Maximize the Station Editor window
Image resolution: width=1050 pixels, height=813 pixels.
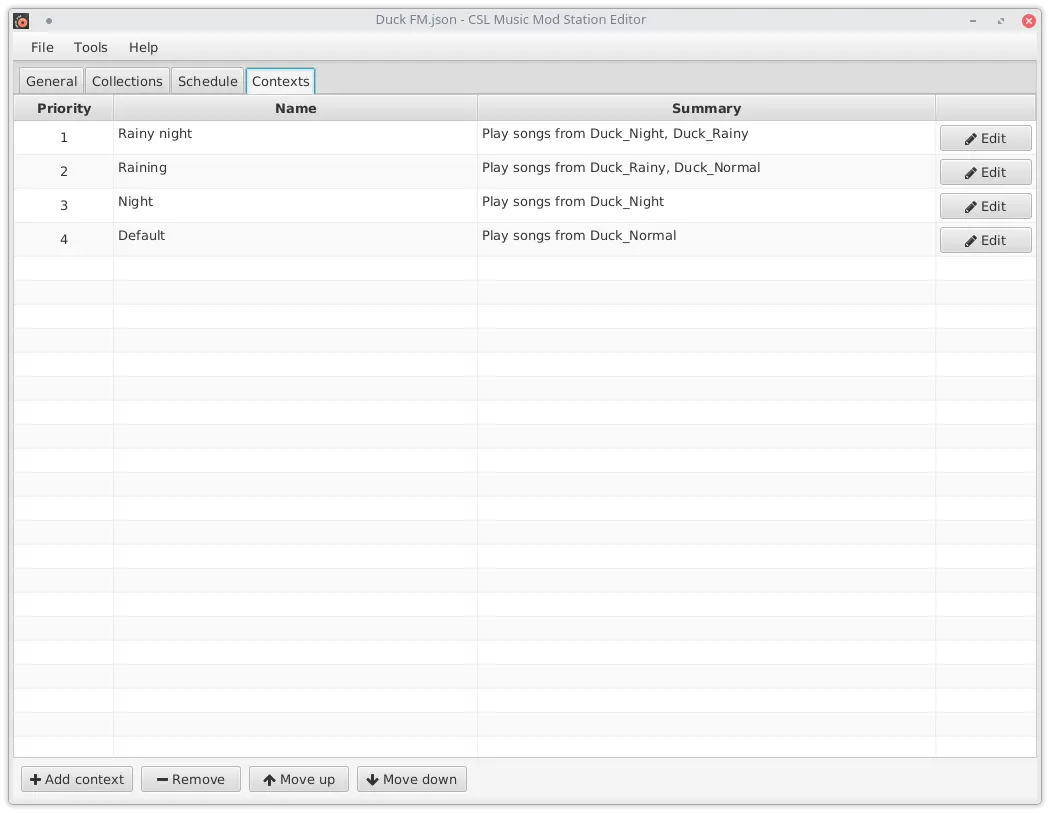(x=1000, y=21)
